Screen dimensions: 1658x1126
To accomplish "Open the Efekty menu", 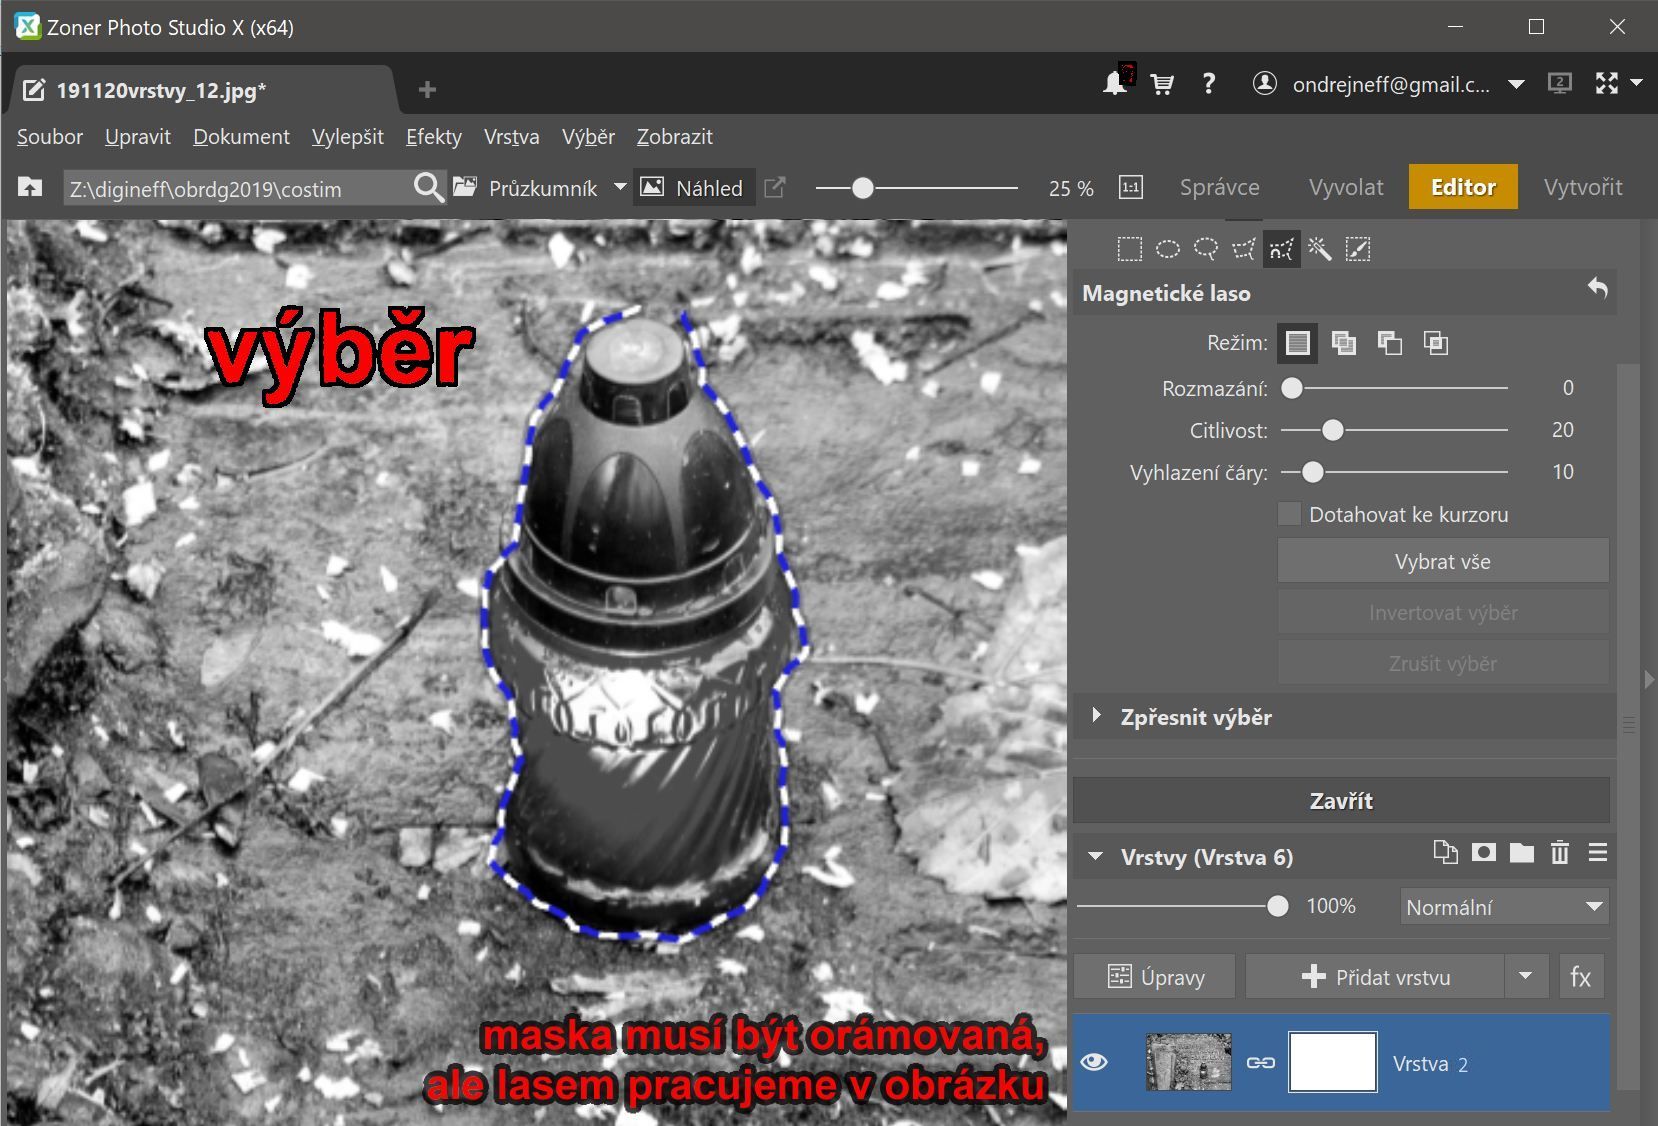I will pos(433,137).
